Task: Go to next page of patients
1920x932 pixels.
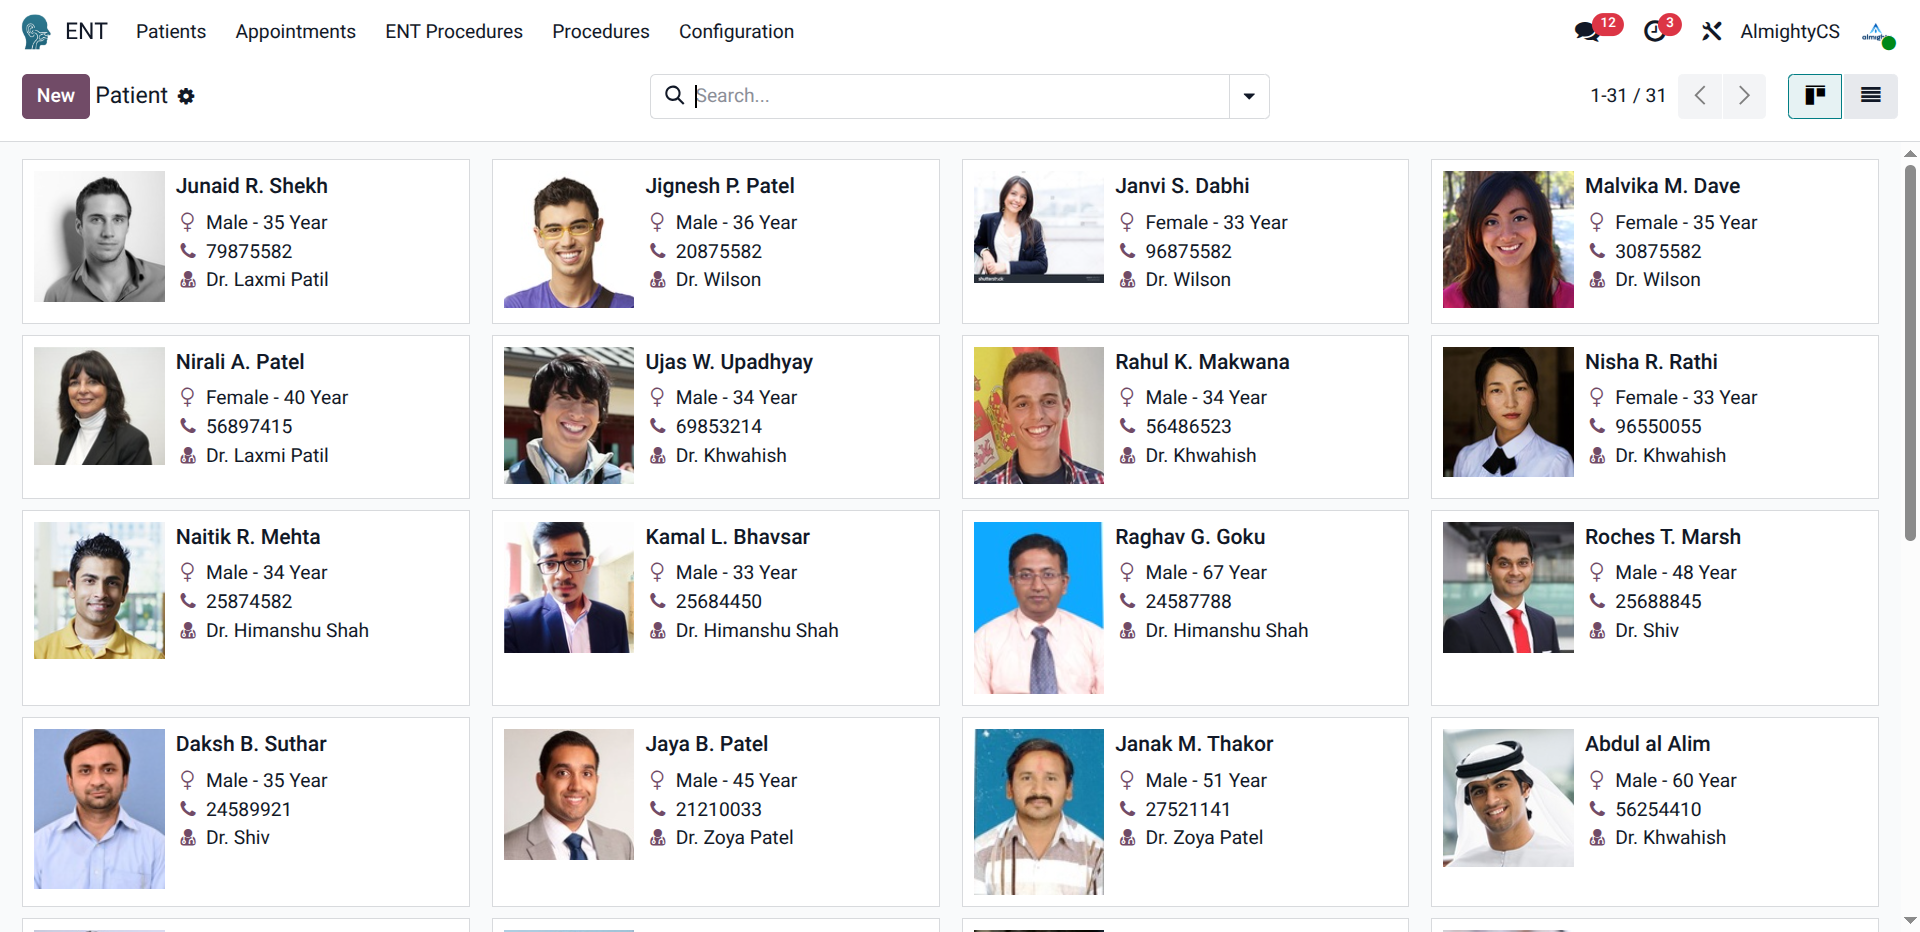Action: tap(1744, 96)
